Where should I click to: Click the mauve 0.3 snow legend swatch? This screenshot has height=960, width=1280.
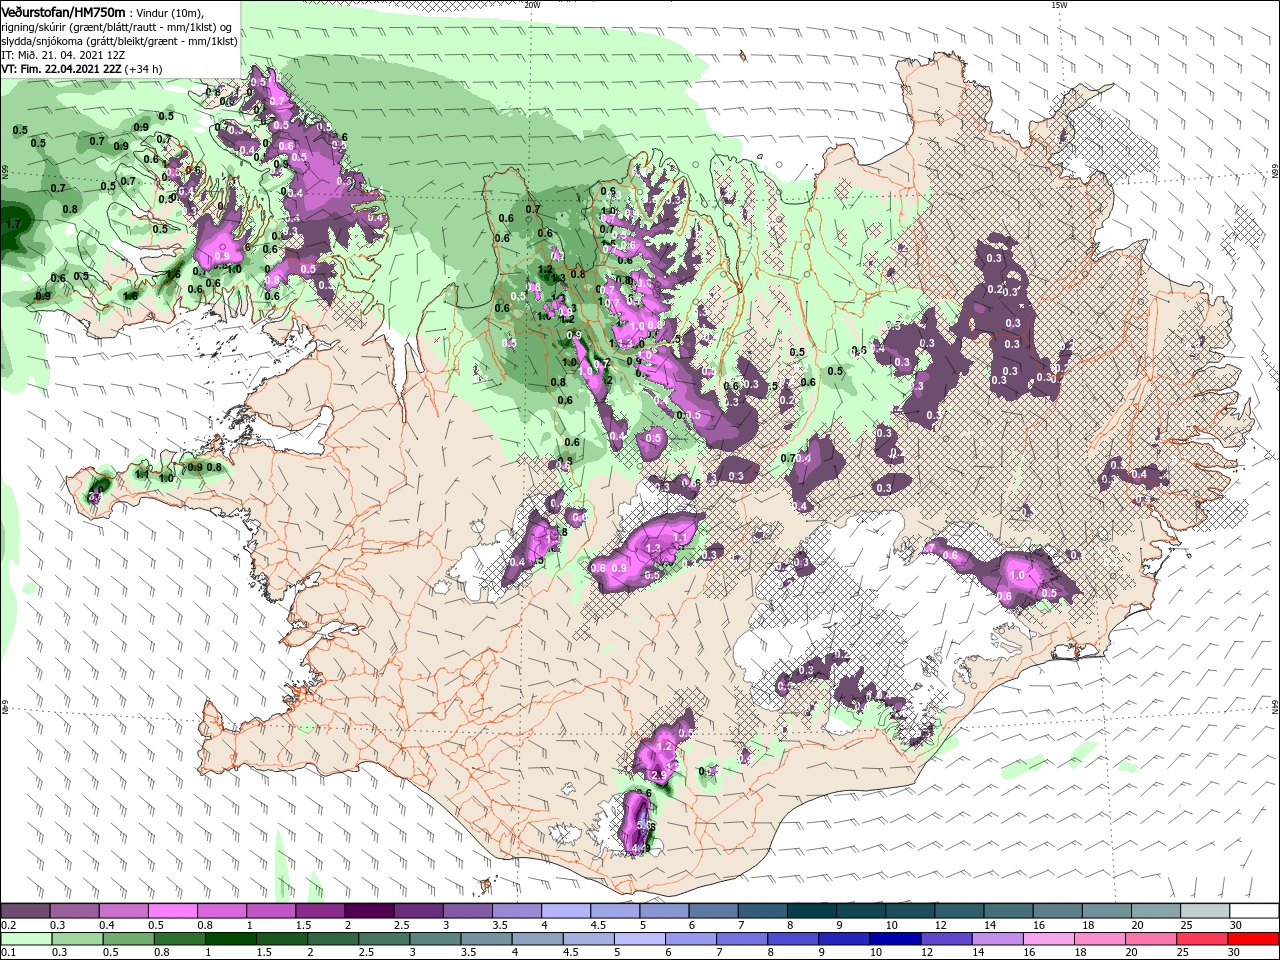74,911
